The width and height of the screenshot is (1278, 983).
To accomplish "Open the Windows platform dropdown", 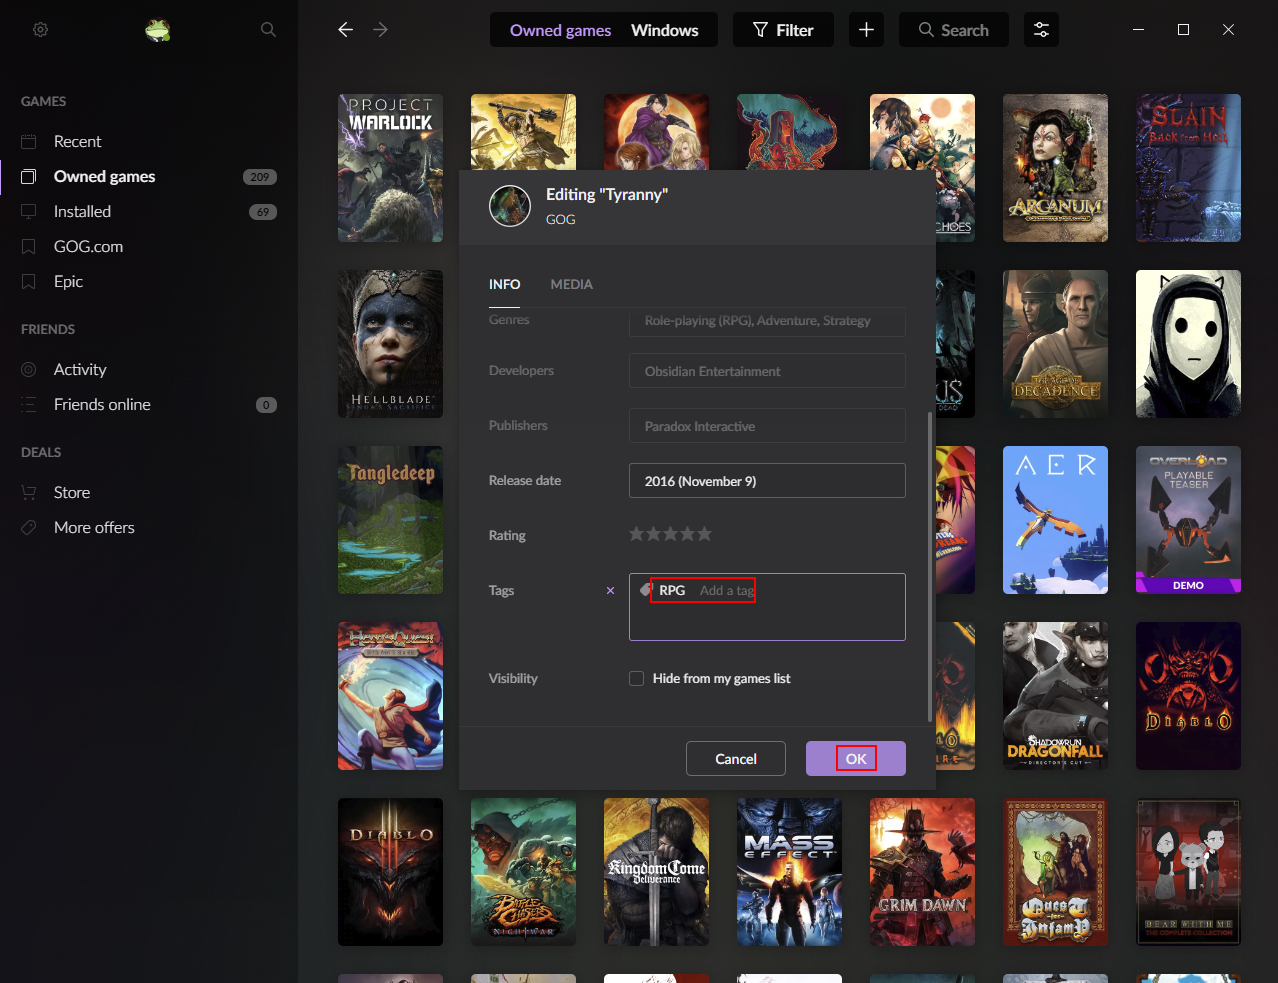I will [x=665, y=30].
